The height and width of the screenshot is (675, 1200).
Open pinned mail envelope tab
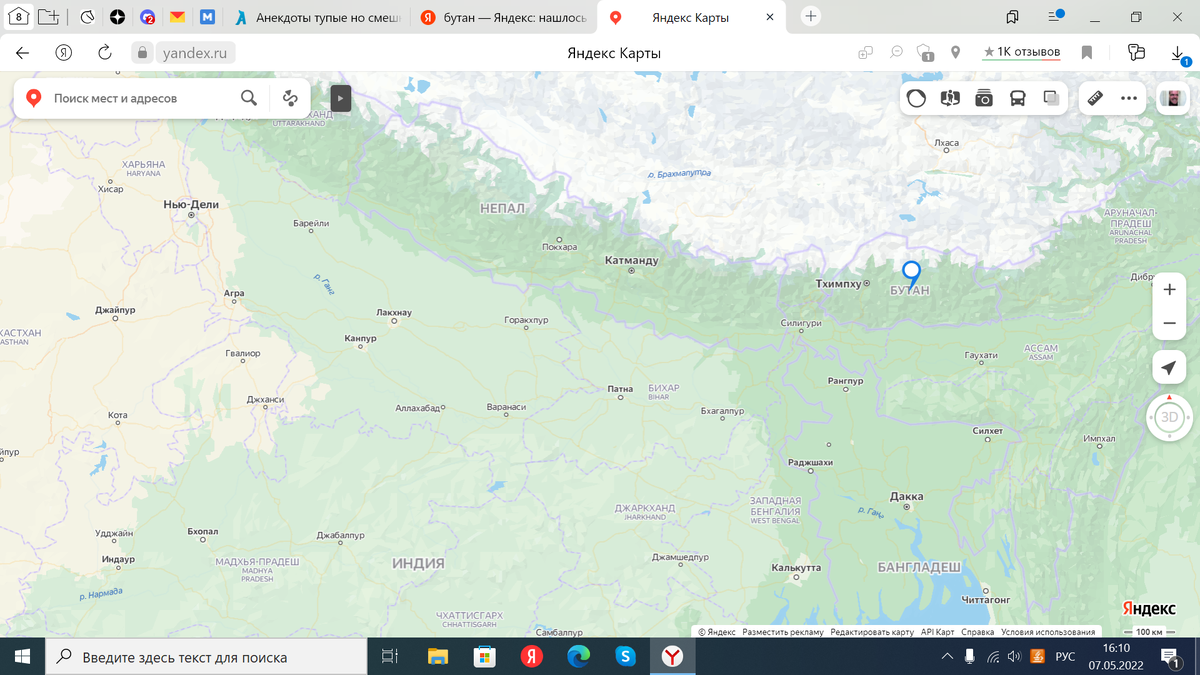point(177,17)
